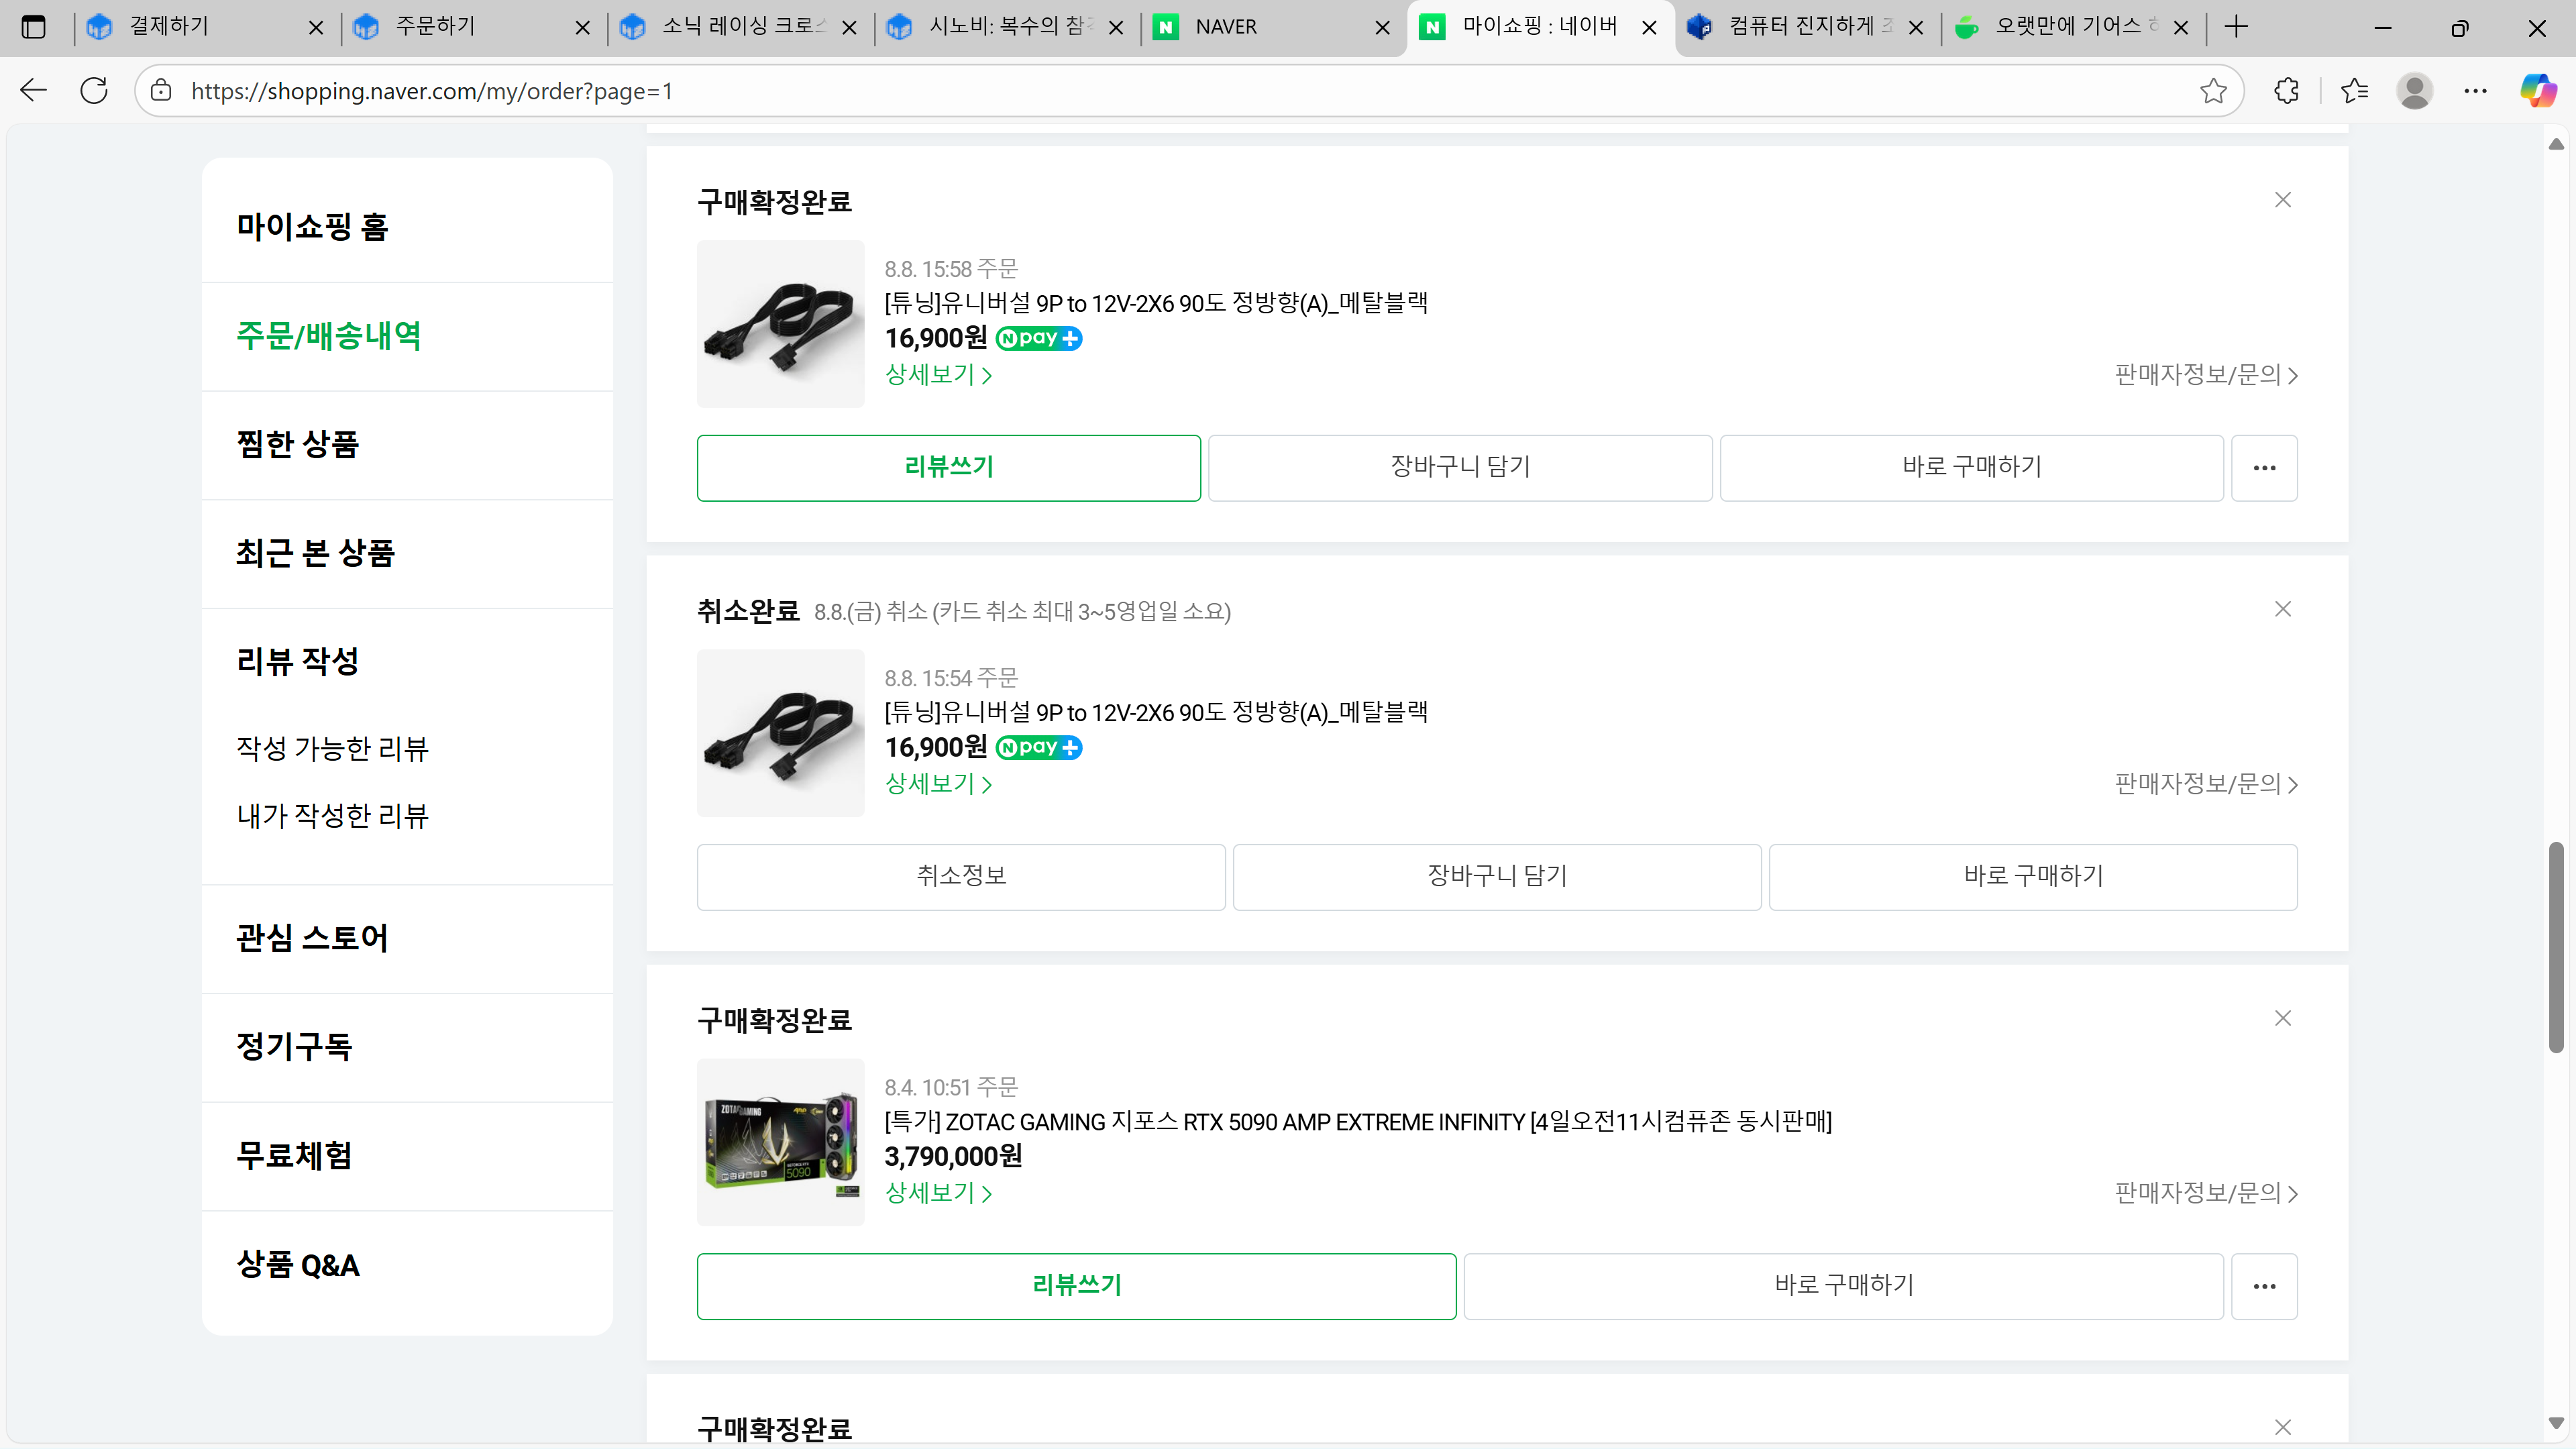Click 리뷰쓰기 for the RTX 5090 order
Image resolution: width=2576 pixels, height=1449 pixels.
(1076, 1286)
